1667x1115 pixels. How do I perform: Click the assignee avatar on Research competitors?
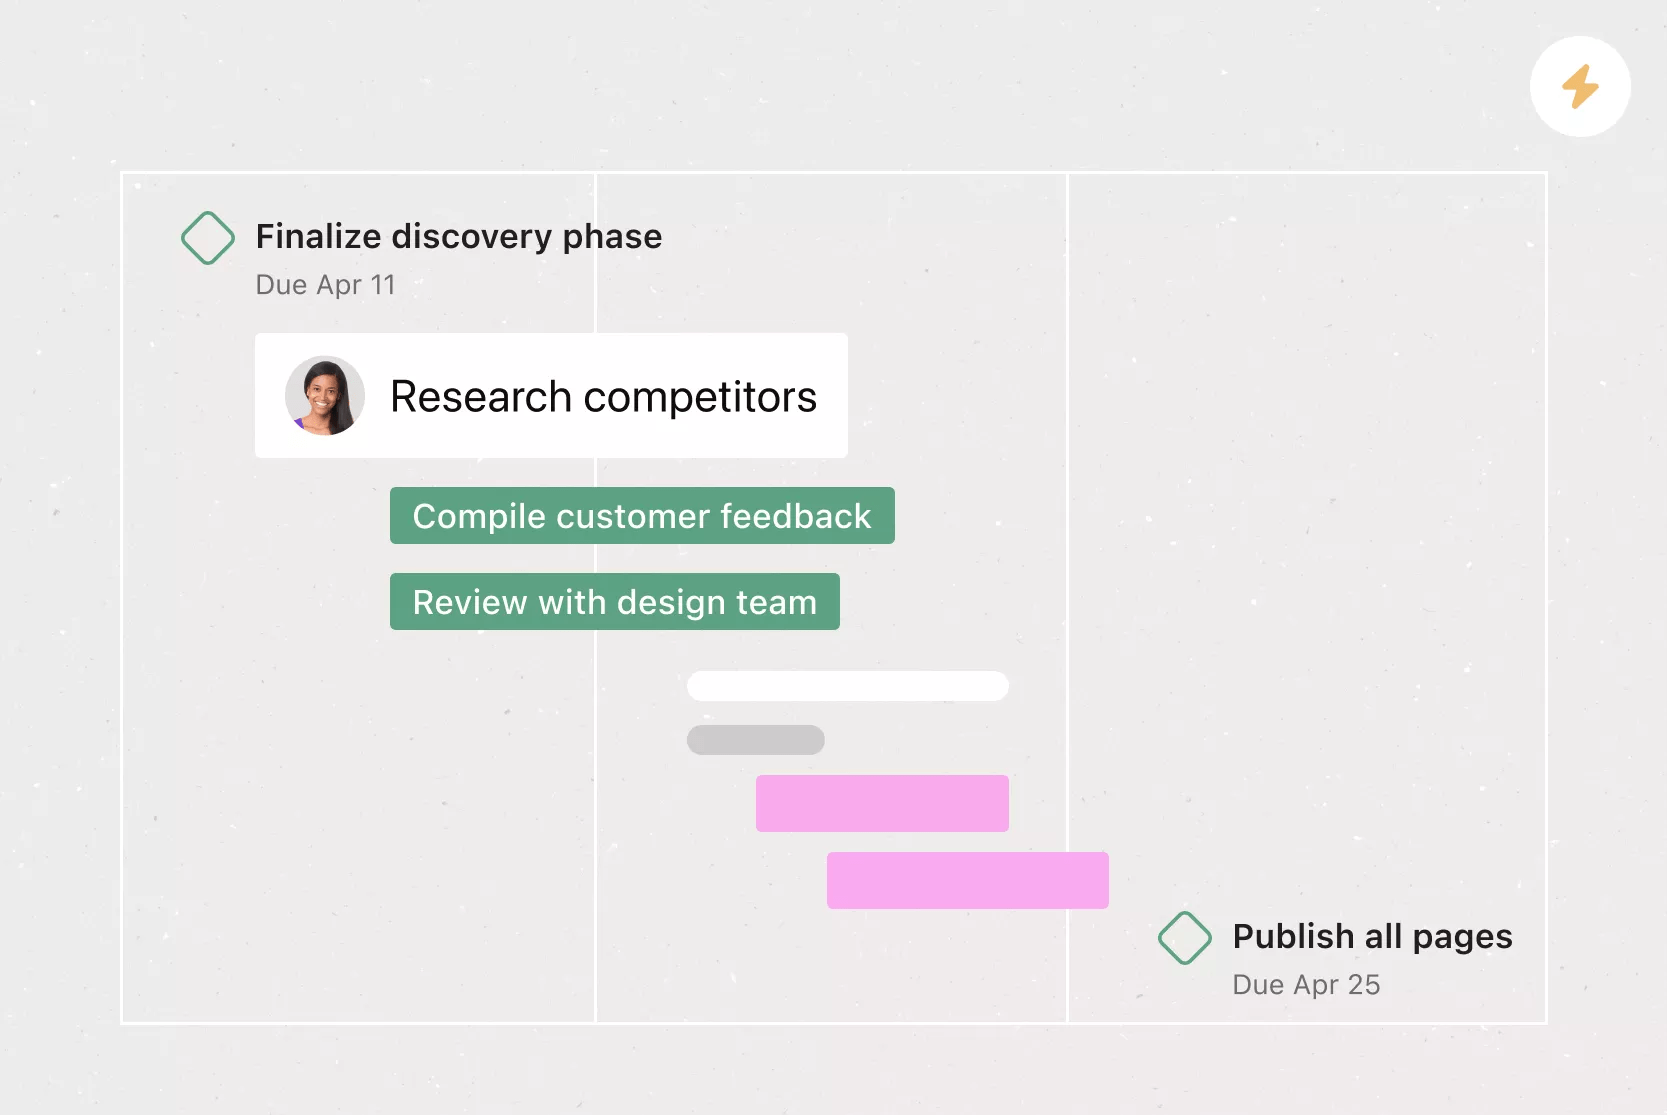pos(325,396)
